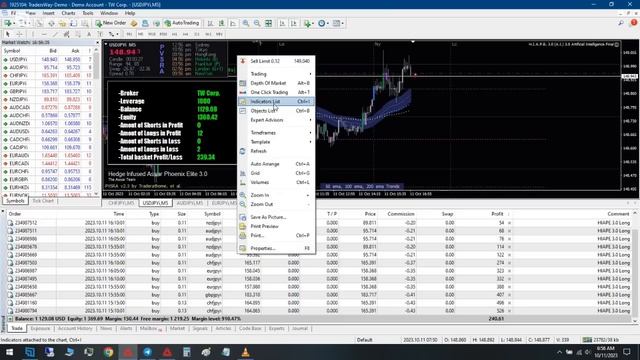The image size is (640, 360).
Task: Choose Refresh from context menu
Action: click(x=276, y=151)
